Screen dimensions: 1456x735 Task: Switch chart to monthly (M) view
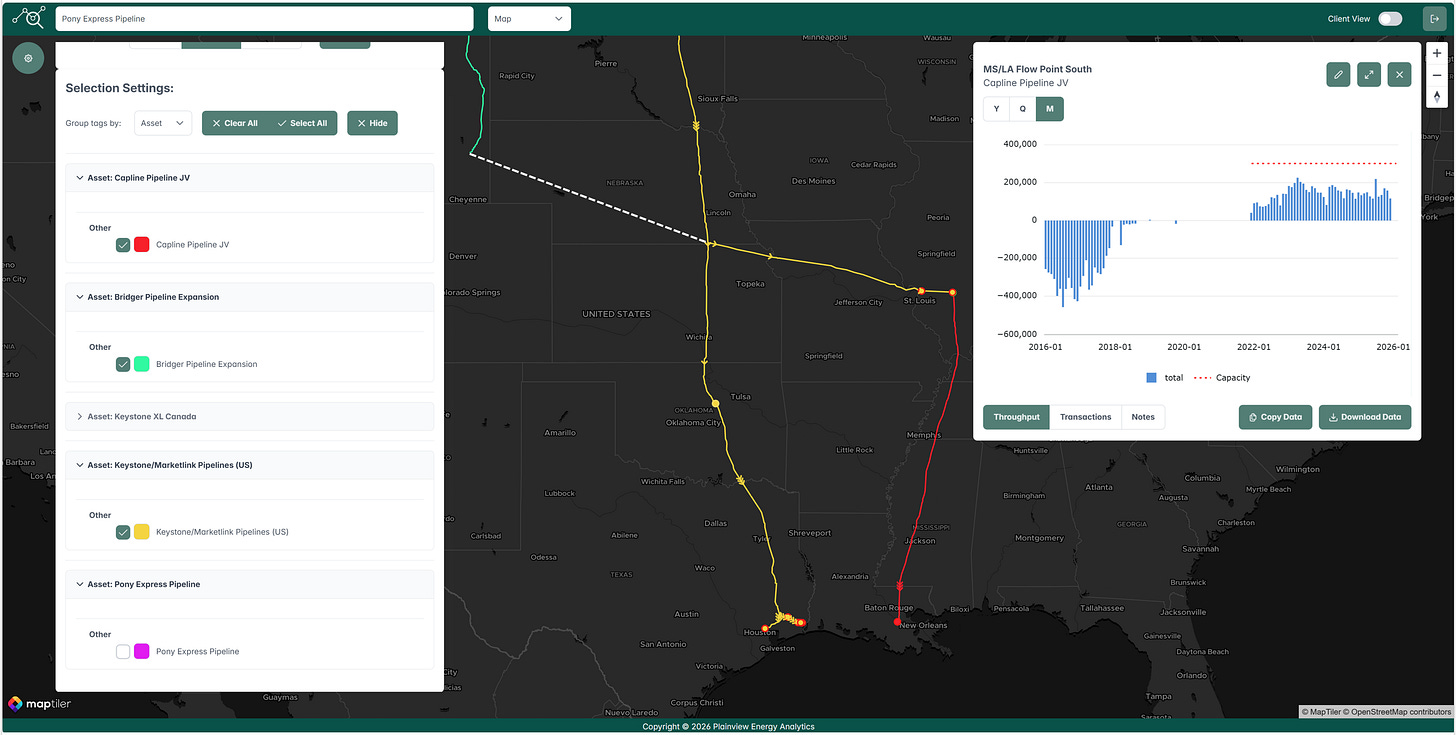coord(1050,109)
